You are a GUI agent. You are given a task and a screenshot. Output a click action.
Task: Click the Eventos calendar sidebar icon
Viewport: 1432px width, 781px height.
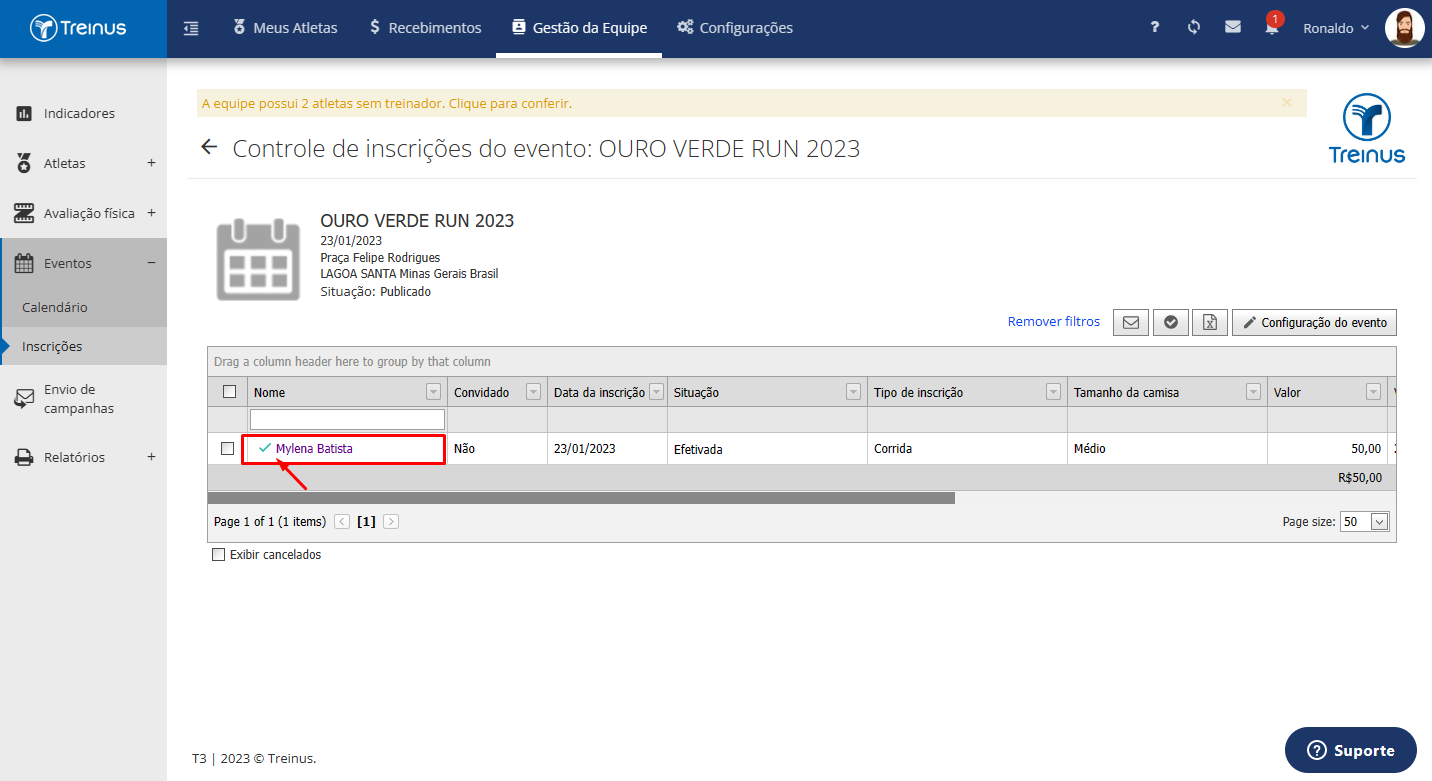click(x=24, y=264)
